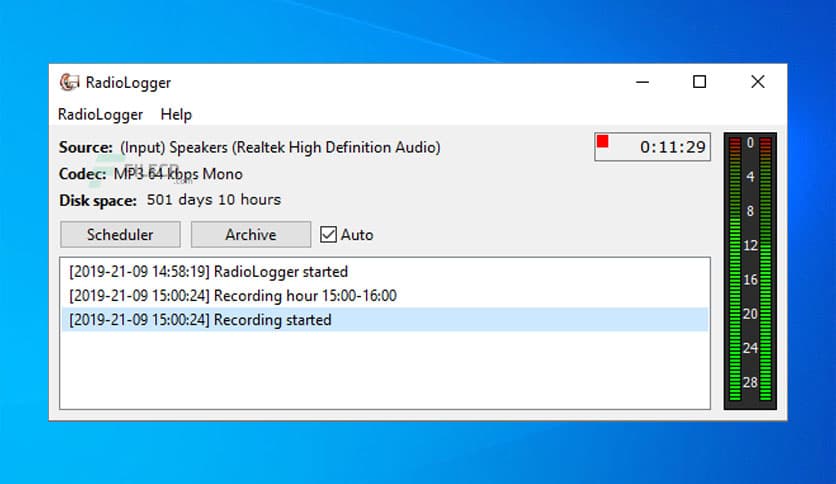Open the RadioLogger menu
Viewport: 836px width, 484px height.
(x=100, y=115)
